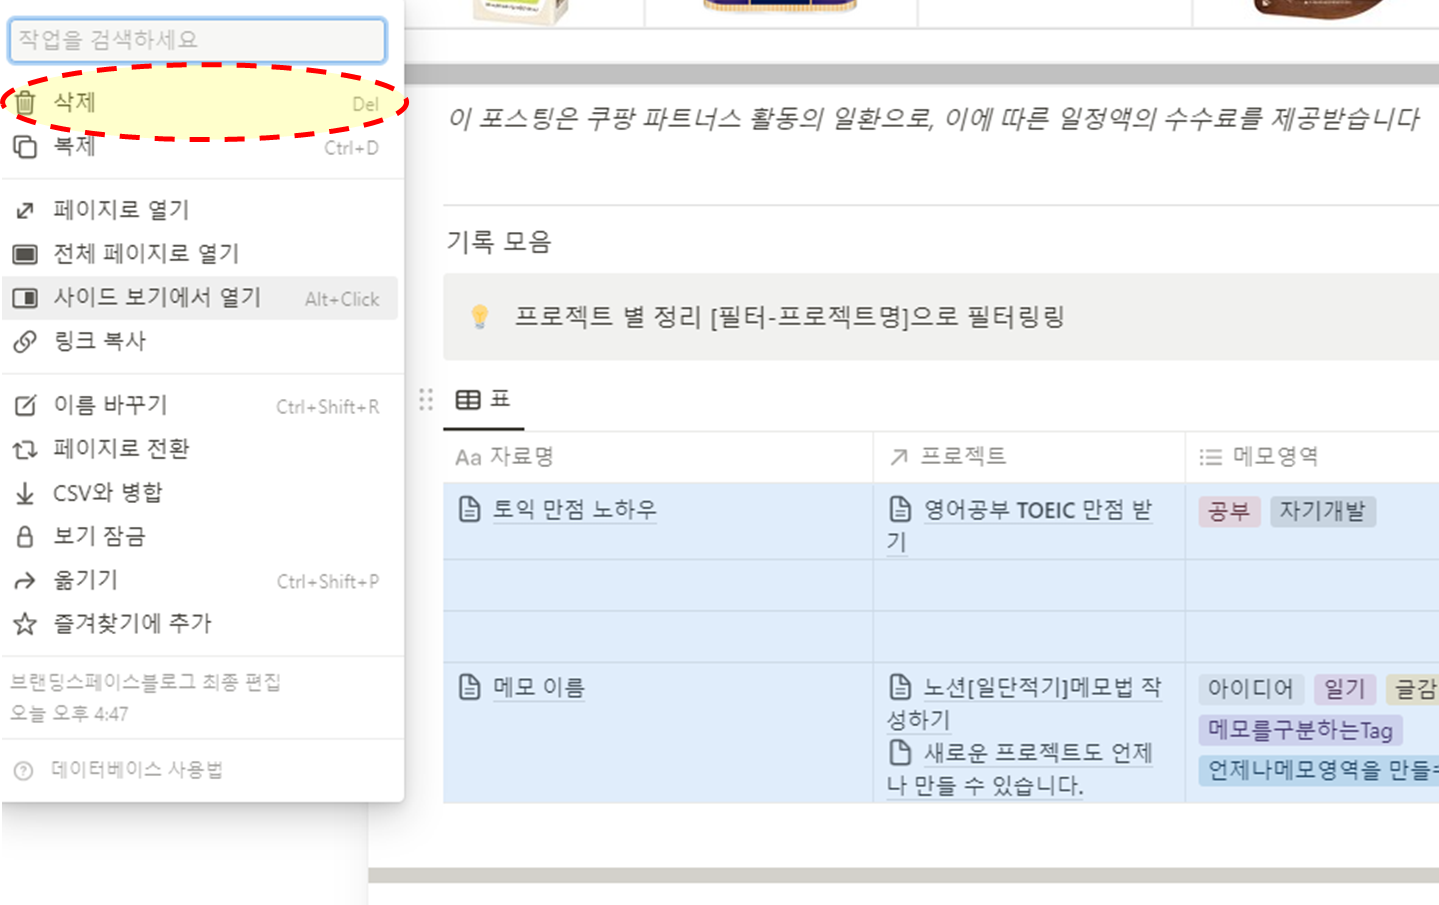
Task: Select 즐겨찾기에 추가 option
Action: (200, 624)
